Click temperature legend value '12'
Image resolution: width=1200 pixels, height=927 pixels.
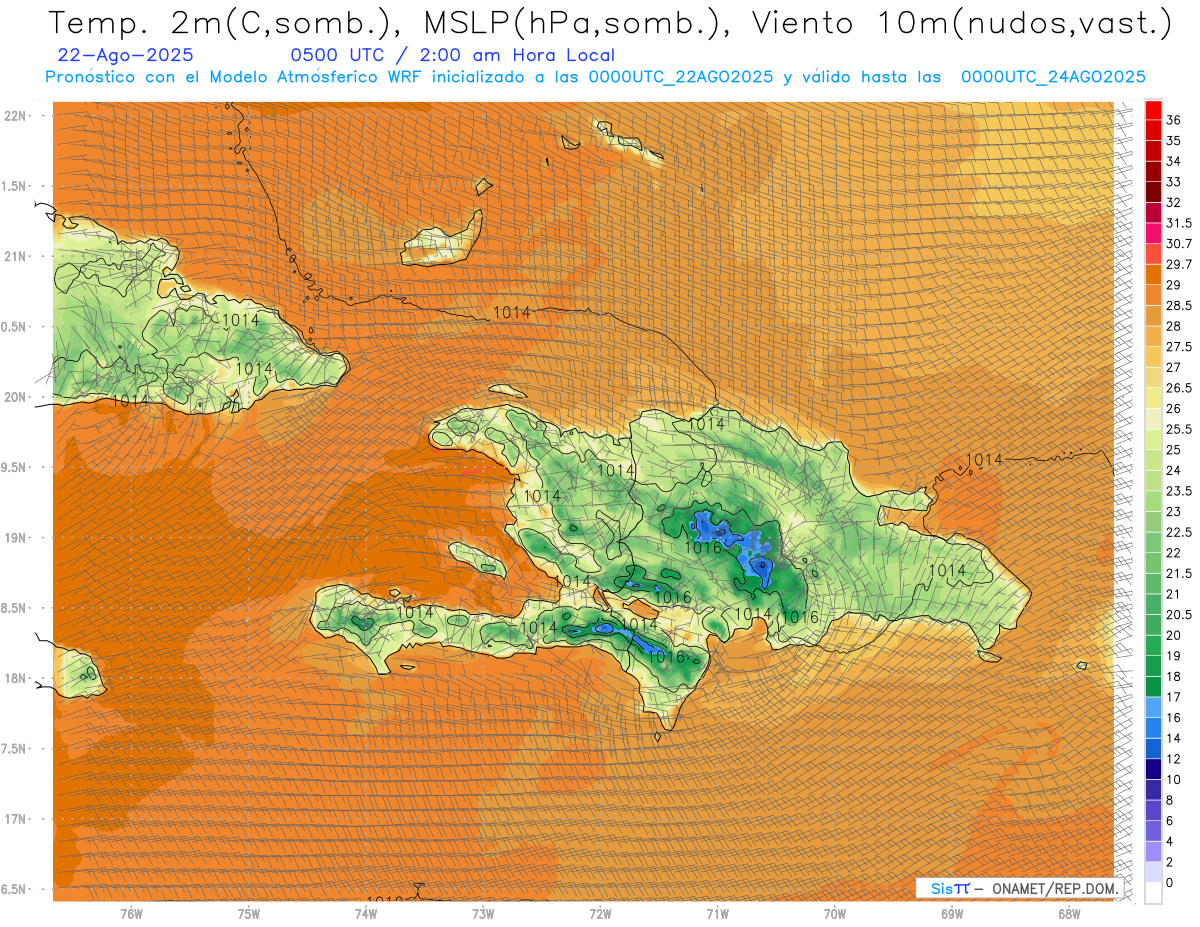(x=1174, y=758)
